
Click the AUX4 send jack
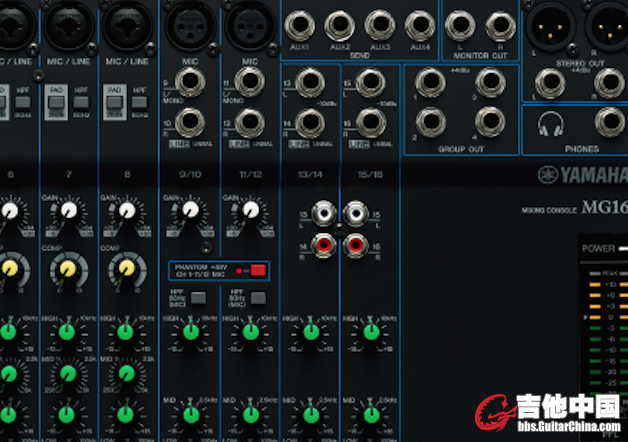pos(417,25)
